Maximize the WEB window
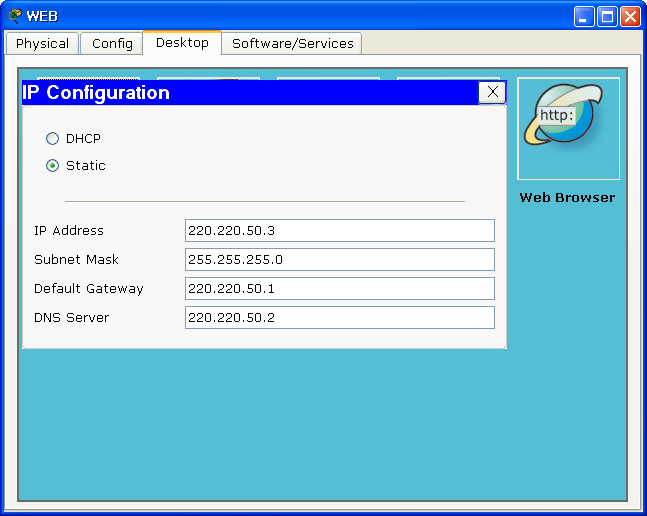 (x=607, y=16)
